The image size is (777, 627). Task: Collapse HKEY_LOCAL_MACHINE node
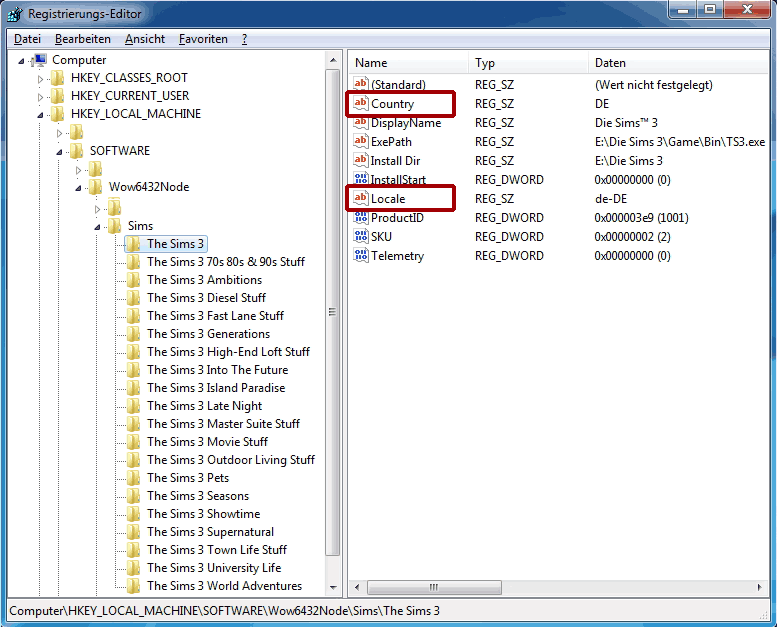pyautogui.click(x=40, y=115)
